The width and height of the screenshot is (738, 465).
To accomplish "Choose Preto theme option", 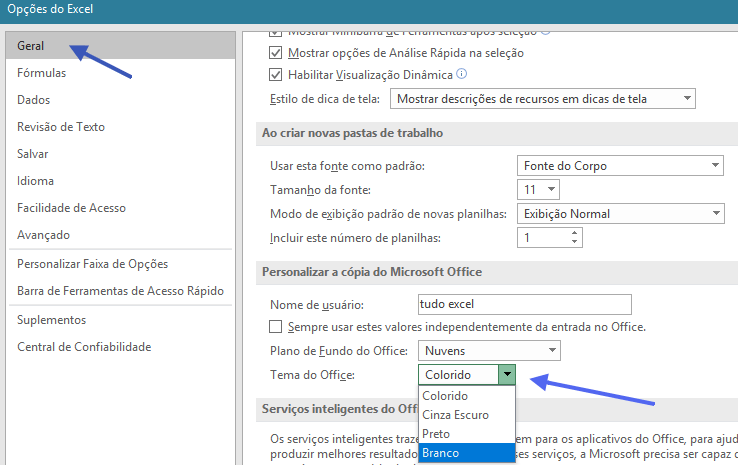I will tap(467, 434).
